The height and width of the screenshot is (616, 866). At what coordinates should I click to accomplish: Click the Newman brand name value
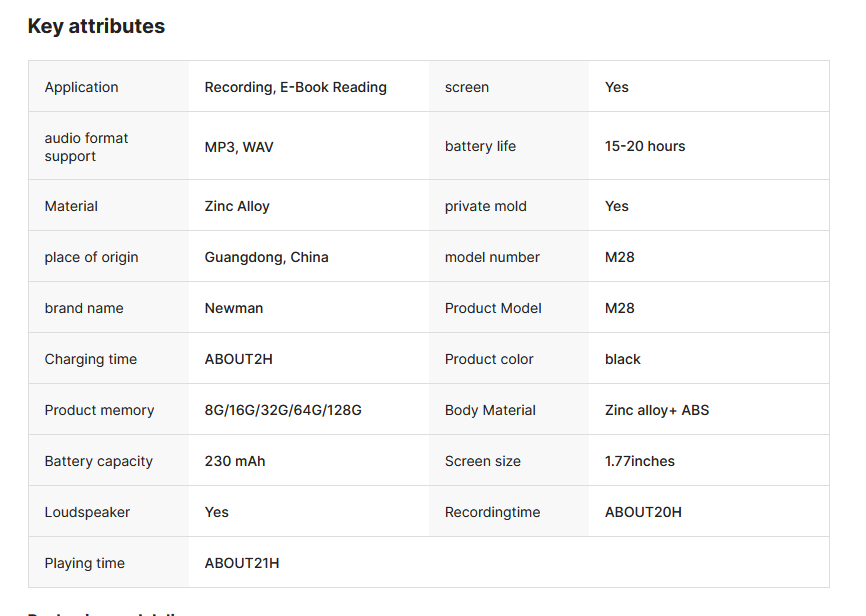(x=234, y=308)
